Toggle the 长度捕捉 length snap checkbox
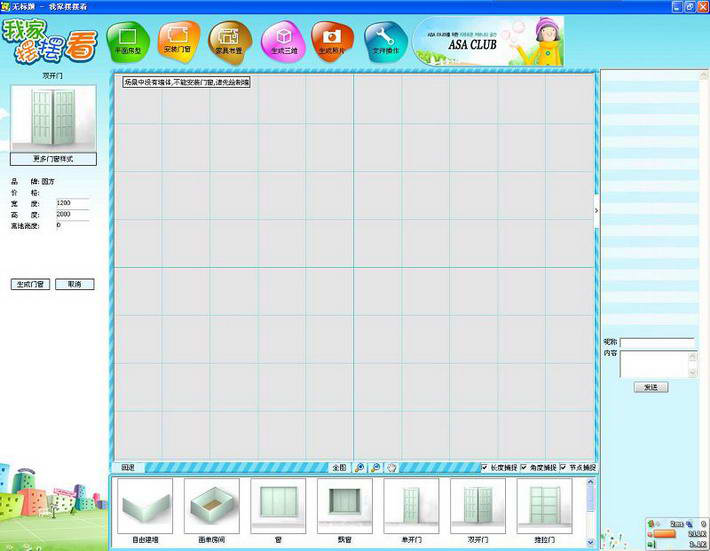 pos(485,467)
